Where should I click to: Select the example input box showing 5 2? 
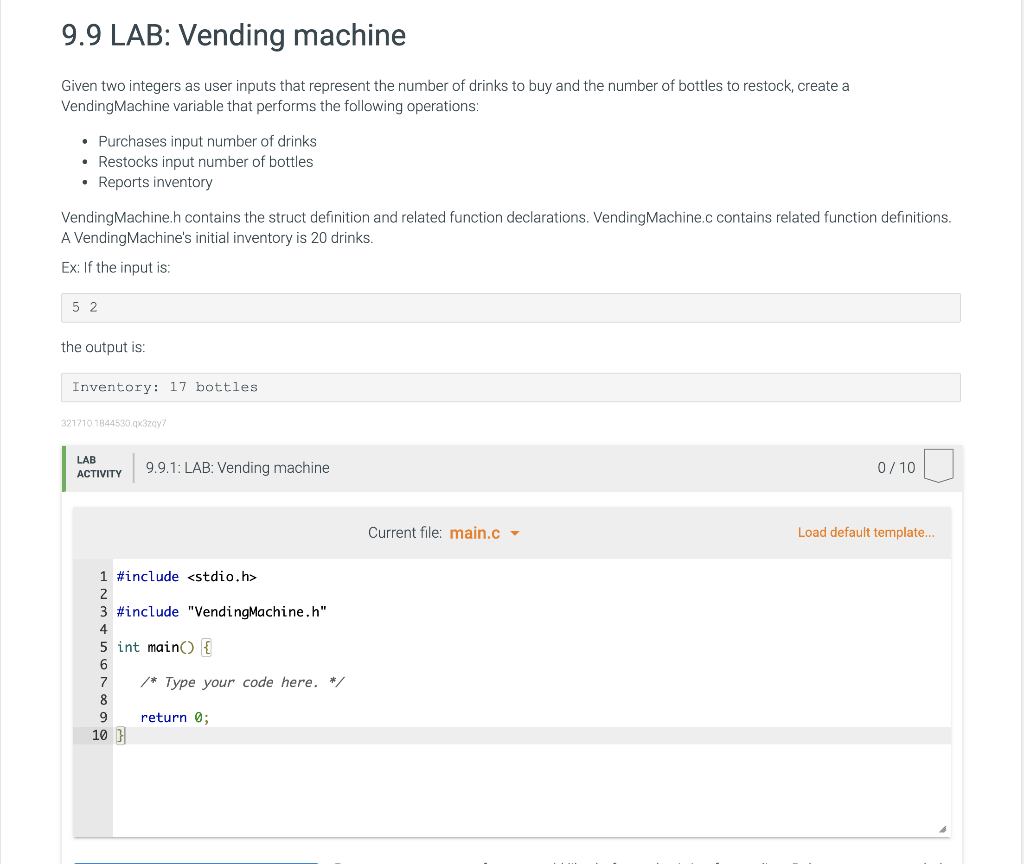pyautogui.click(x=511, y=307)
